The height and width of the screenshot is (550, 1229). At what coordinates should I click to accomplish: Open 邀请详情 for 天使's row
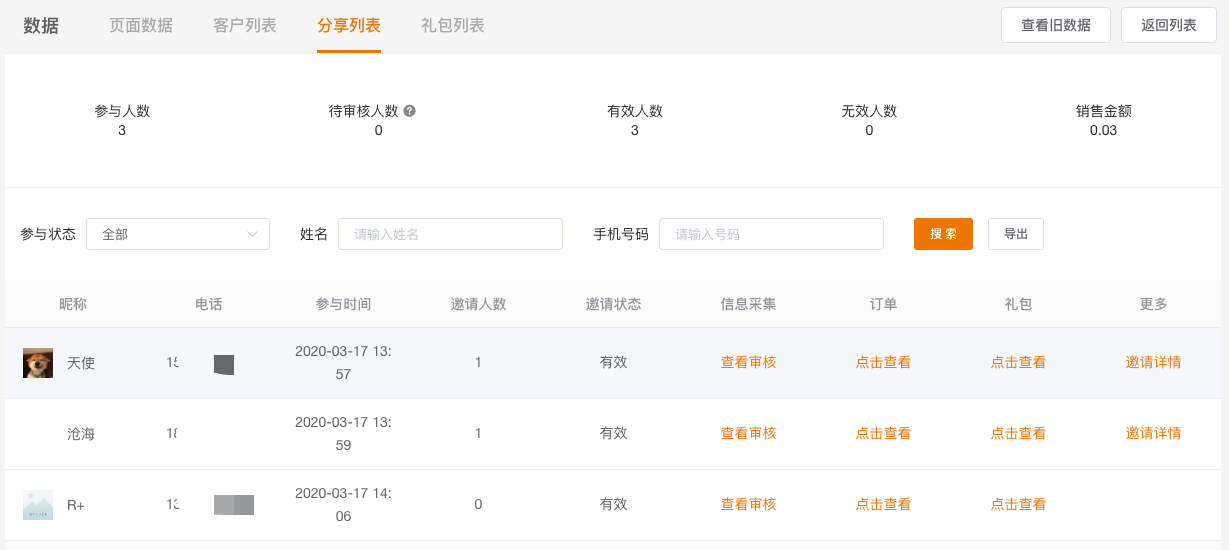point(1153,362)
